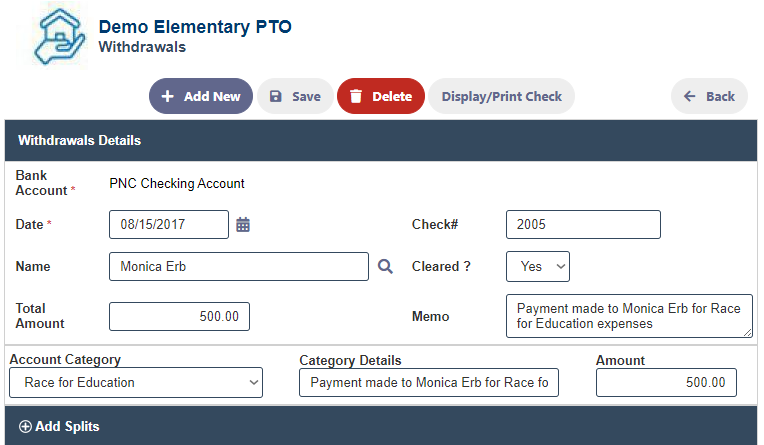Select the Date field showing 08/15/2017
764x445 pixels.
tap(169, 224)
